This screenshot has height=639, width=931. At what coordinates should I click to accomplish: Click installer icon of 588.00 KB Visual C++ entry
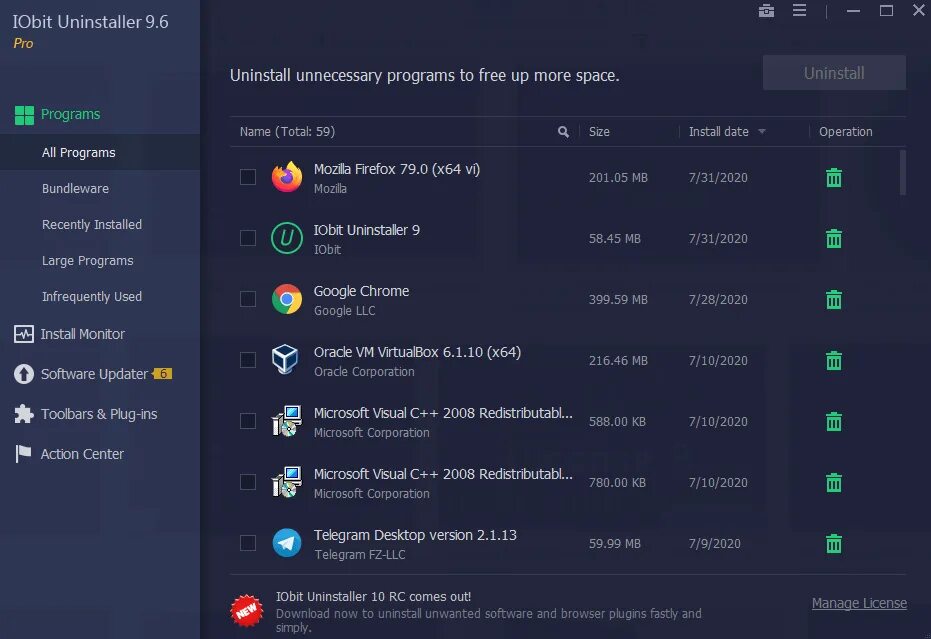(287, 421)
